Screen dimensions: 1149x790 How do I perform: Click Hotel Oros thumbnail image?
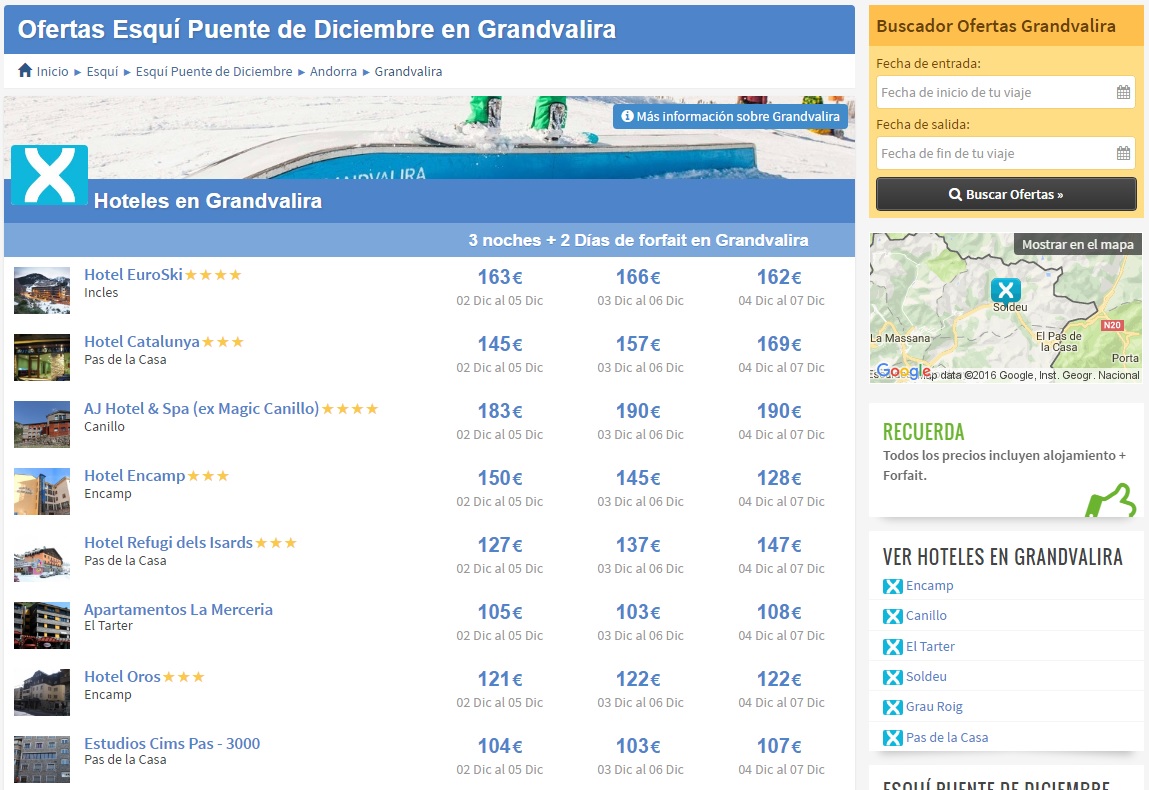[x=42, y=692]
